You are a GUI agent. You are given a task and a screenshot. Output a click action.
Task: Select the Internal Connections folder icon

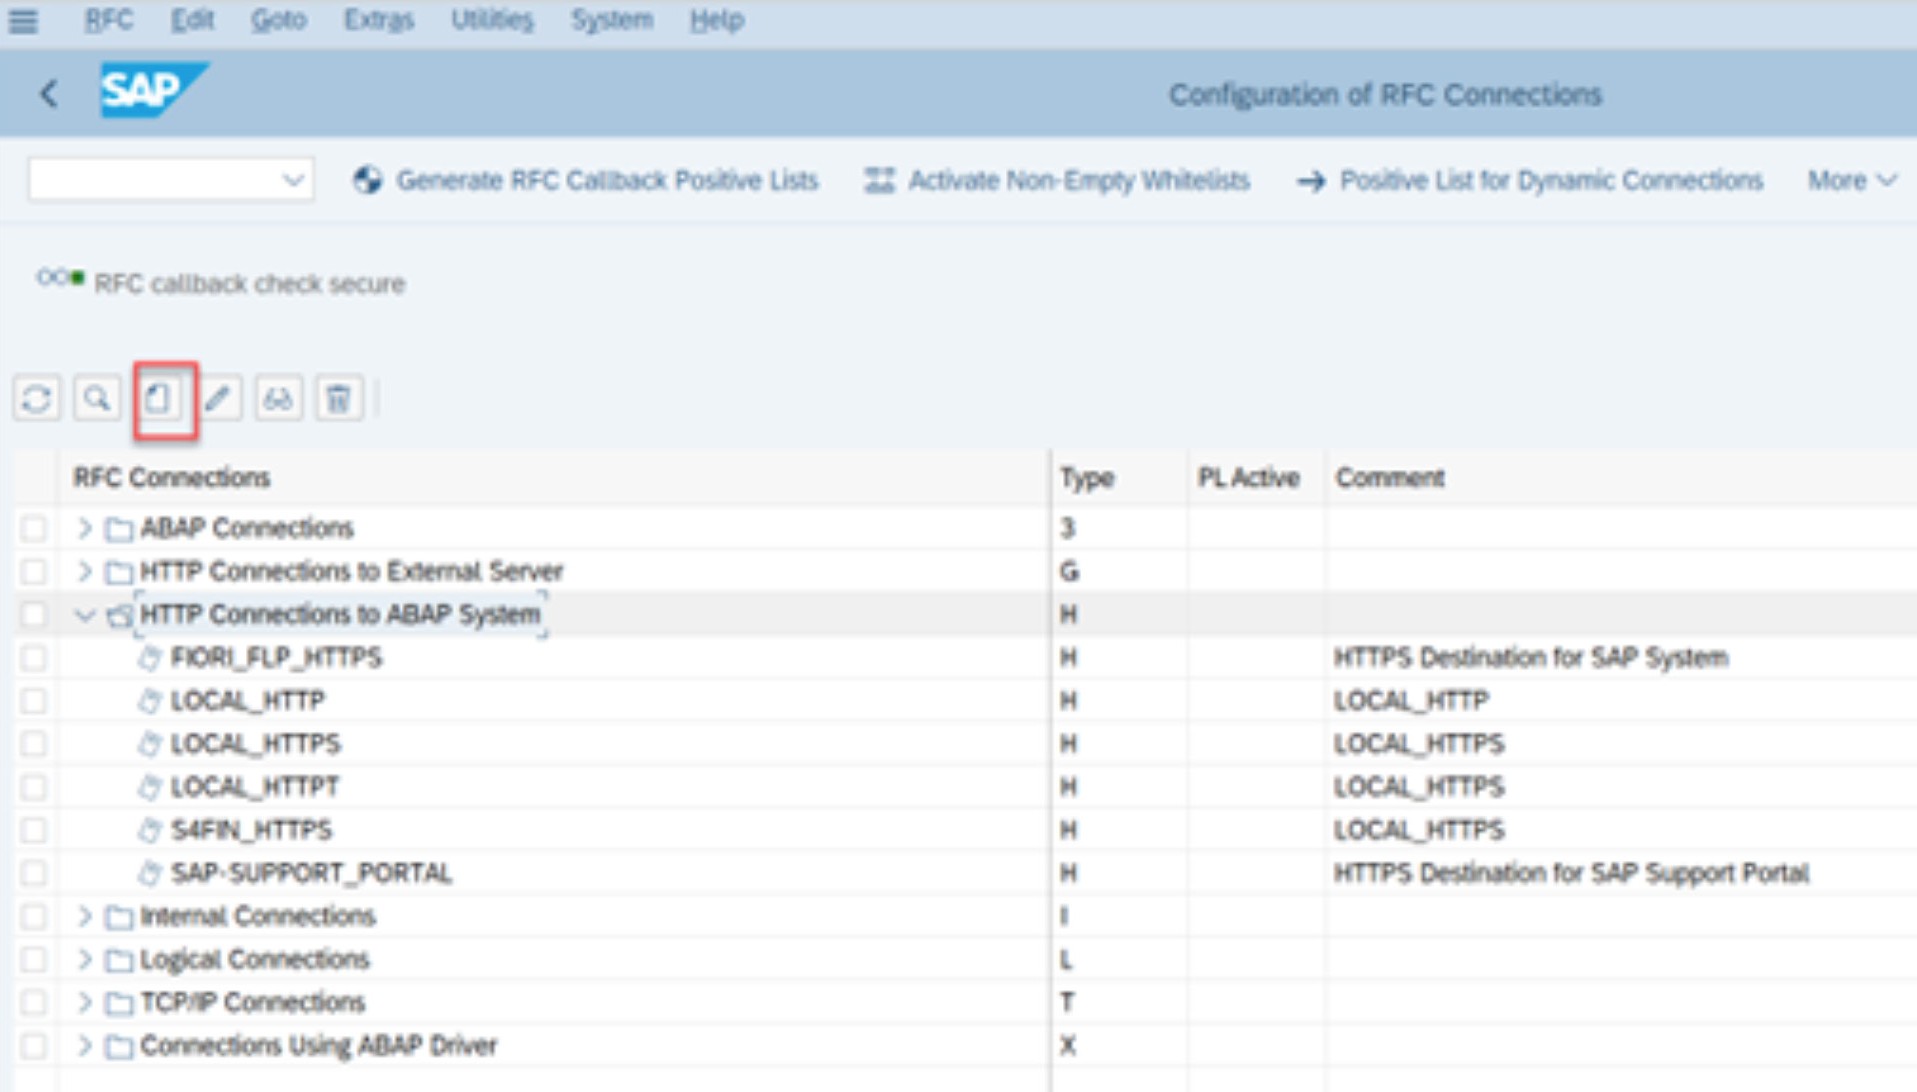point(119,917)
